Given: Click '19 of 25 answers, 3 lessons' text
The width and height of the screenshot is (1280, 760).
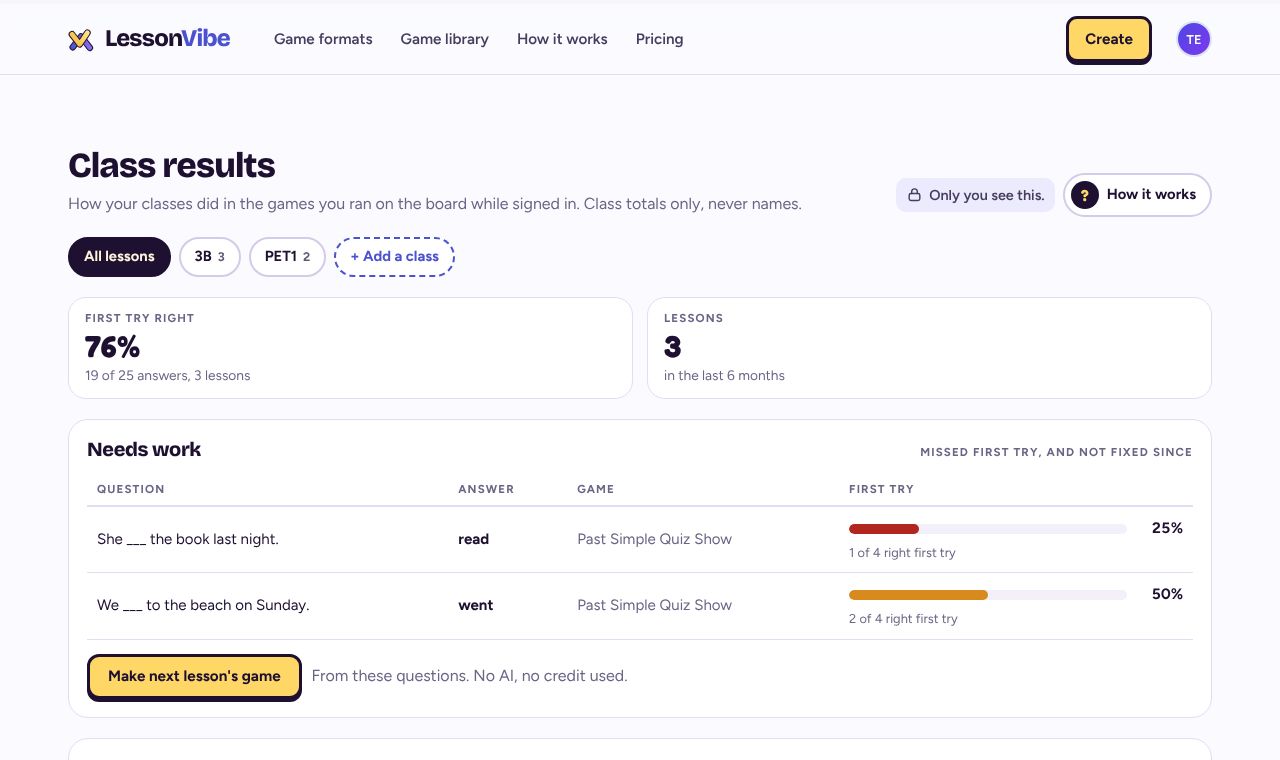Looking at the screenshot, I should (x=168, y=376).
